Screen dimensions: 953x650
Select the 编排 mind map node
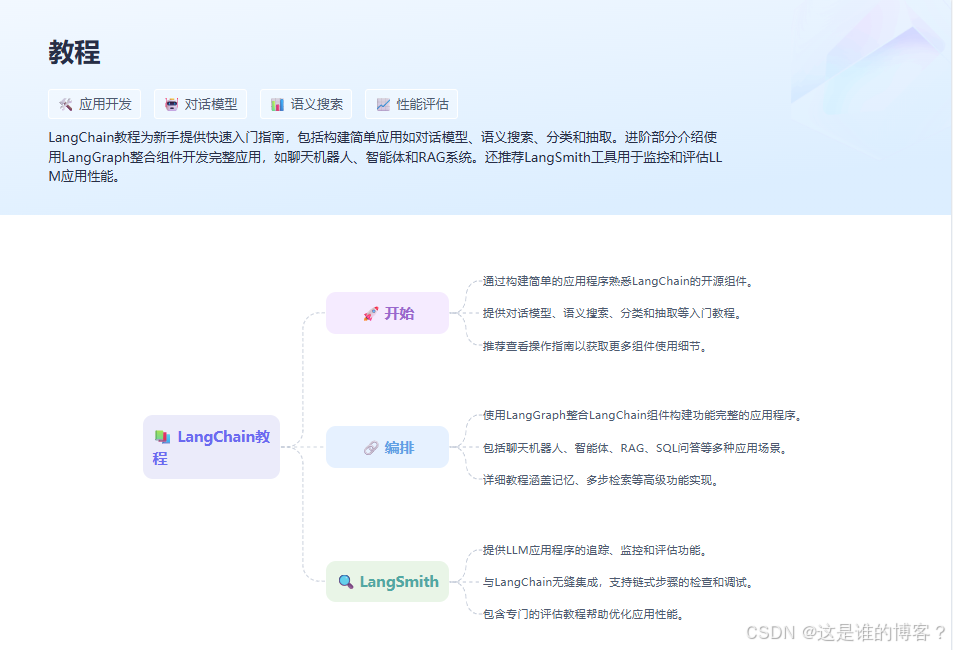tap(388, 447)
